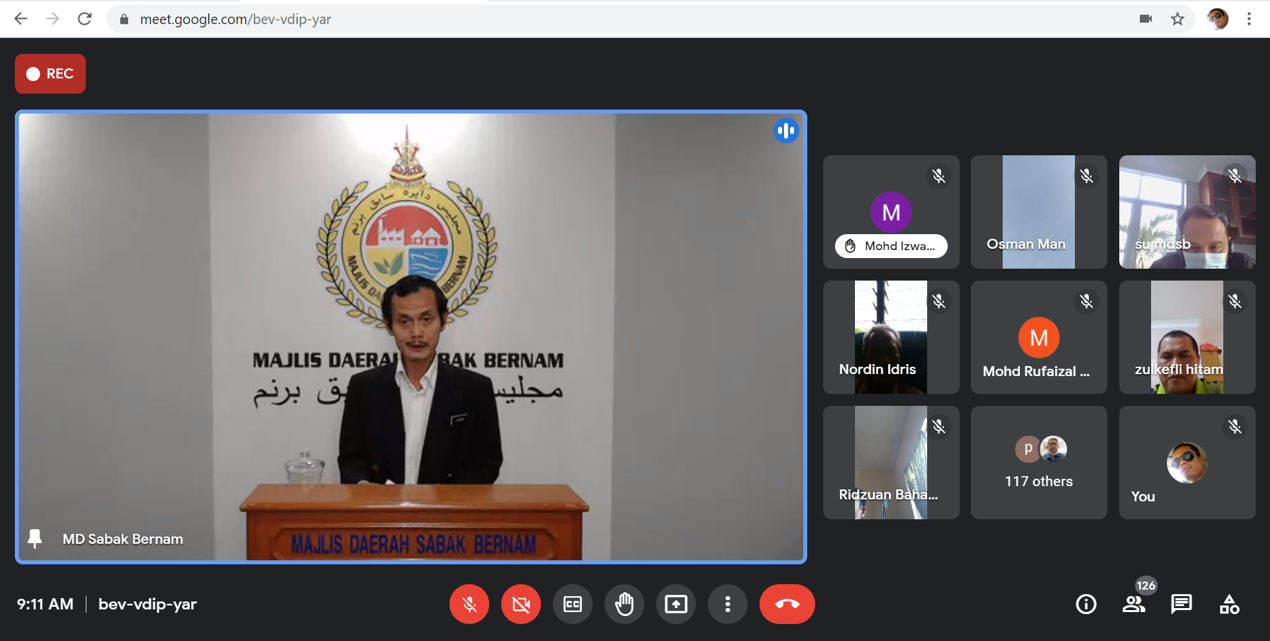Select the Mohd Izwa... participant tile
Viewport: 1270px width, 641px height.
(x=891, y=212)
